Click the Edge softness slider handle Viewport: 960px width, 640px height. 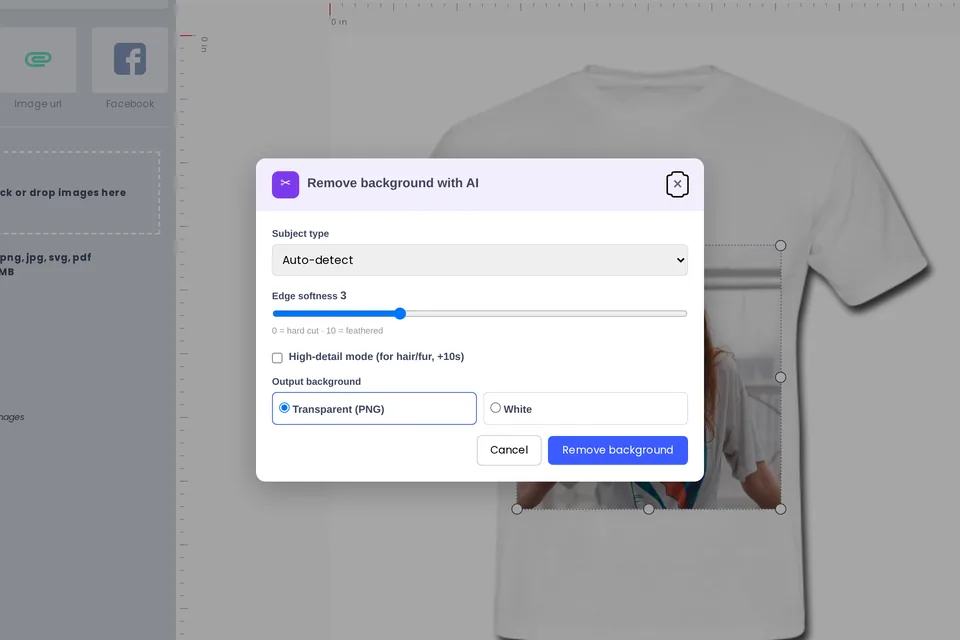tap(400, 314)
